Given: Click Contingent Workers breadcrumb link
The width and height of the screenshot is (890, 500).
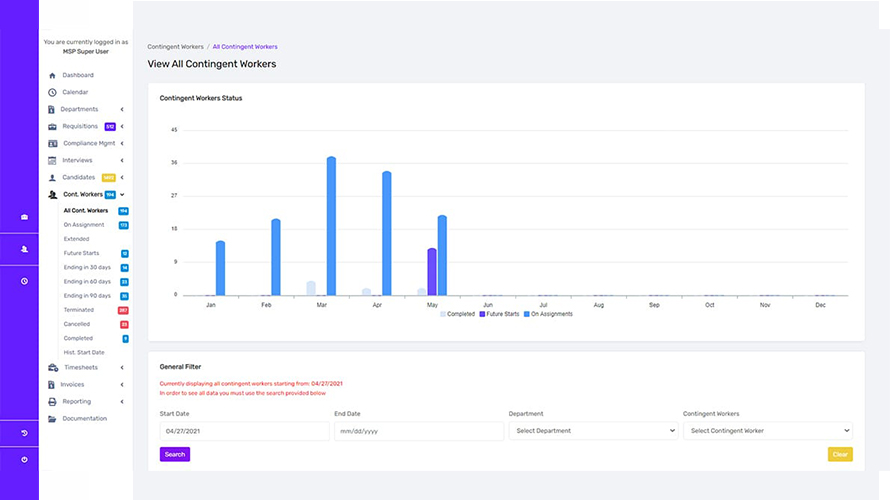Looking at the screenshot, I should 175,47.
